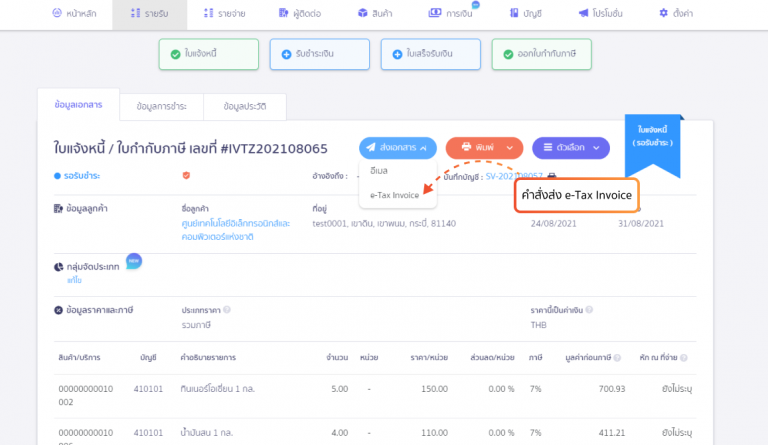Switch to the ข้อมูลประวัติ history tab
Screen dimensions: 768x445
(x=244, y=107)
